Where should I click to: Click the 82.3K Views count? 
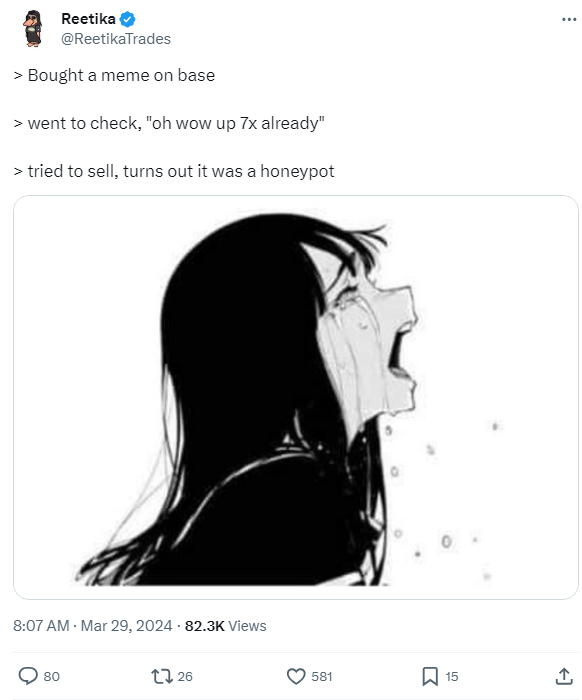point(225,625)
